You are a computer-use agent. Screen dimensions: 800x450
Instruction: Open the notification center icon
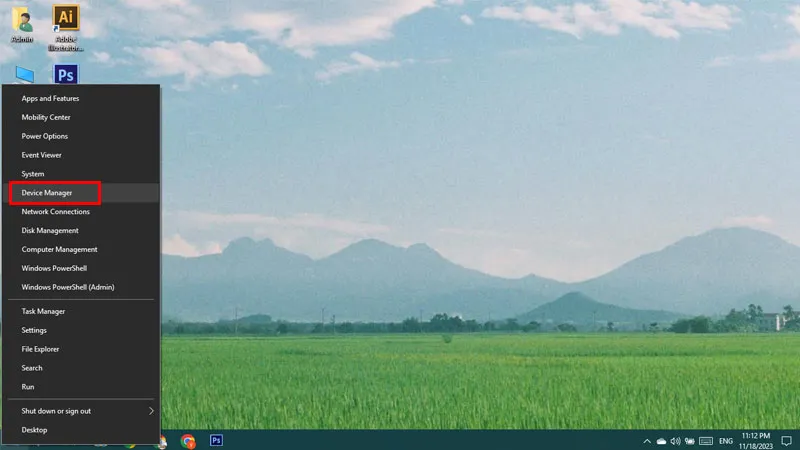click(786, 441)
